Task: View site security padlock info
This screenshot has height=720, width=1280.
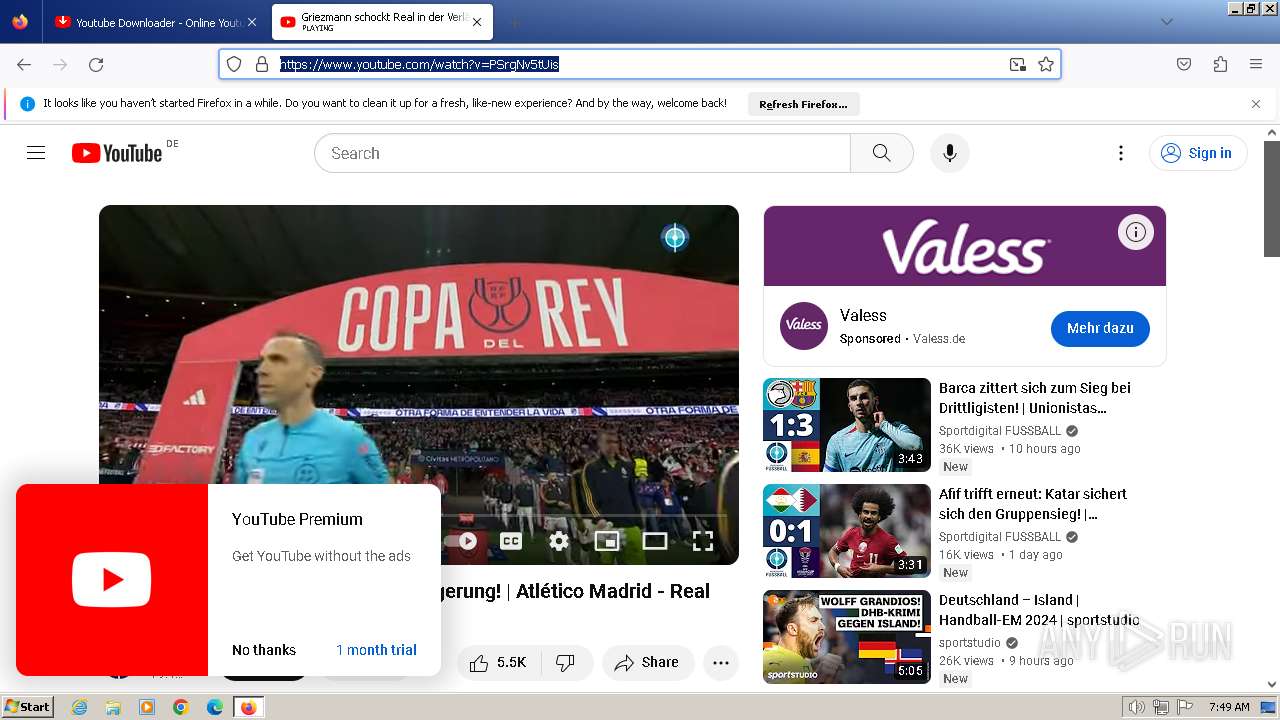Action: 262,64
